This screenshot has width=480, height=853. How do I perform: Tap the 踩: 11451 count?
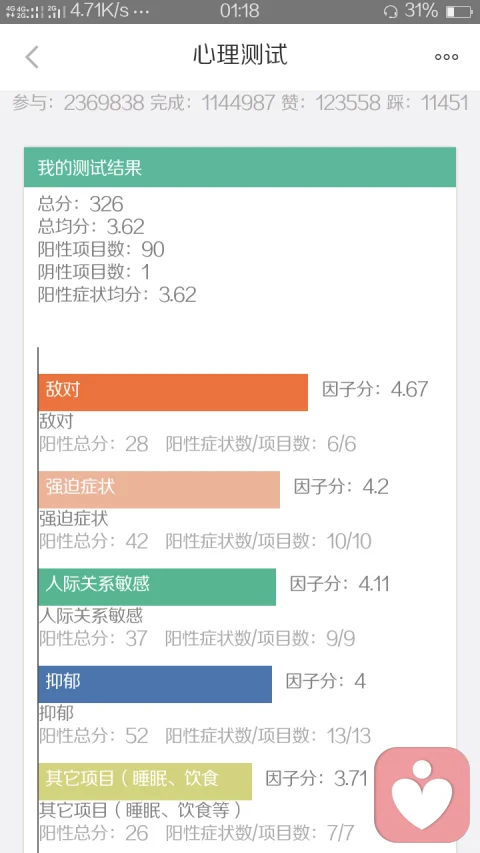(427, 102)
